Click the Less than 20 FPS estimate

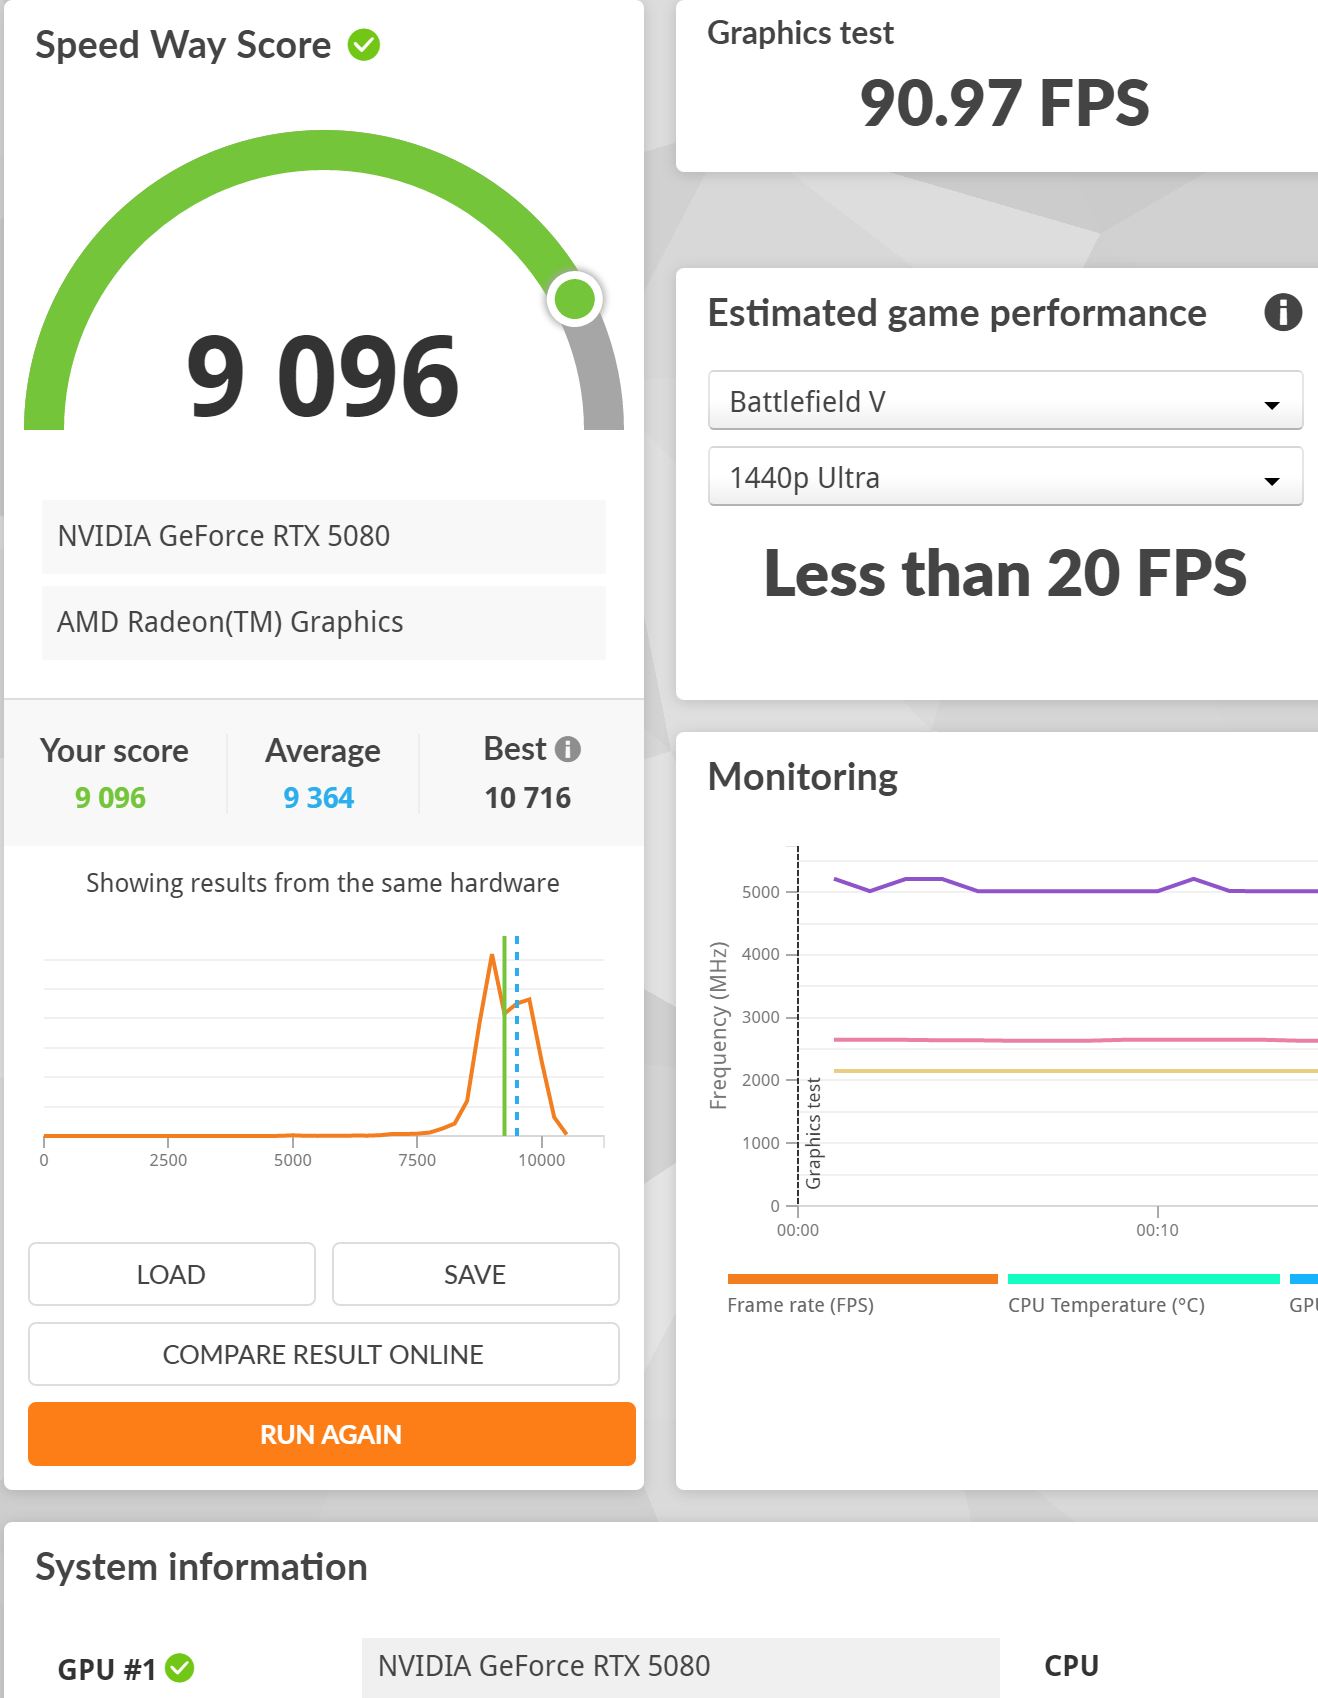[x=1005, y=573]
